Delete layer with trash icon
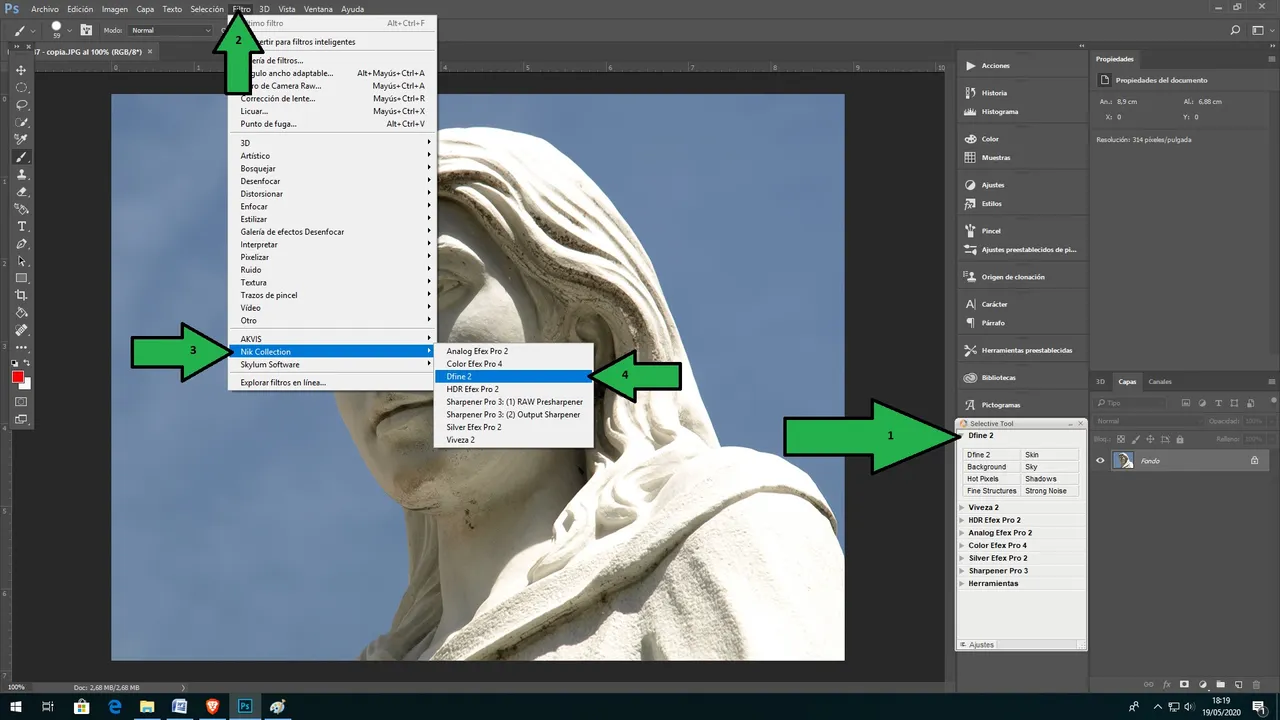1280x720 pixels. coord(1257,685)
